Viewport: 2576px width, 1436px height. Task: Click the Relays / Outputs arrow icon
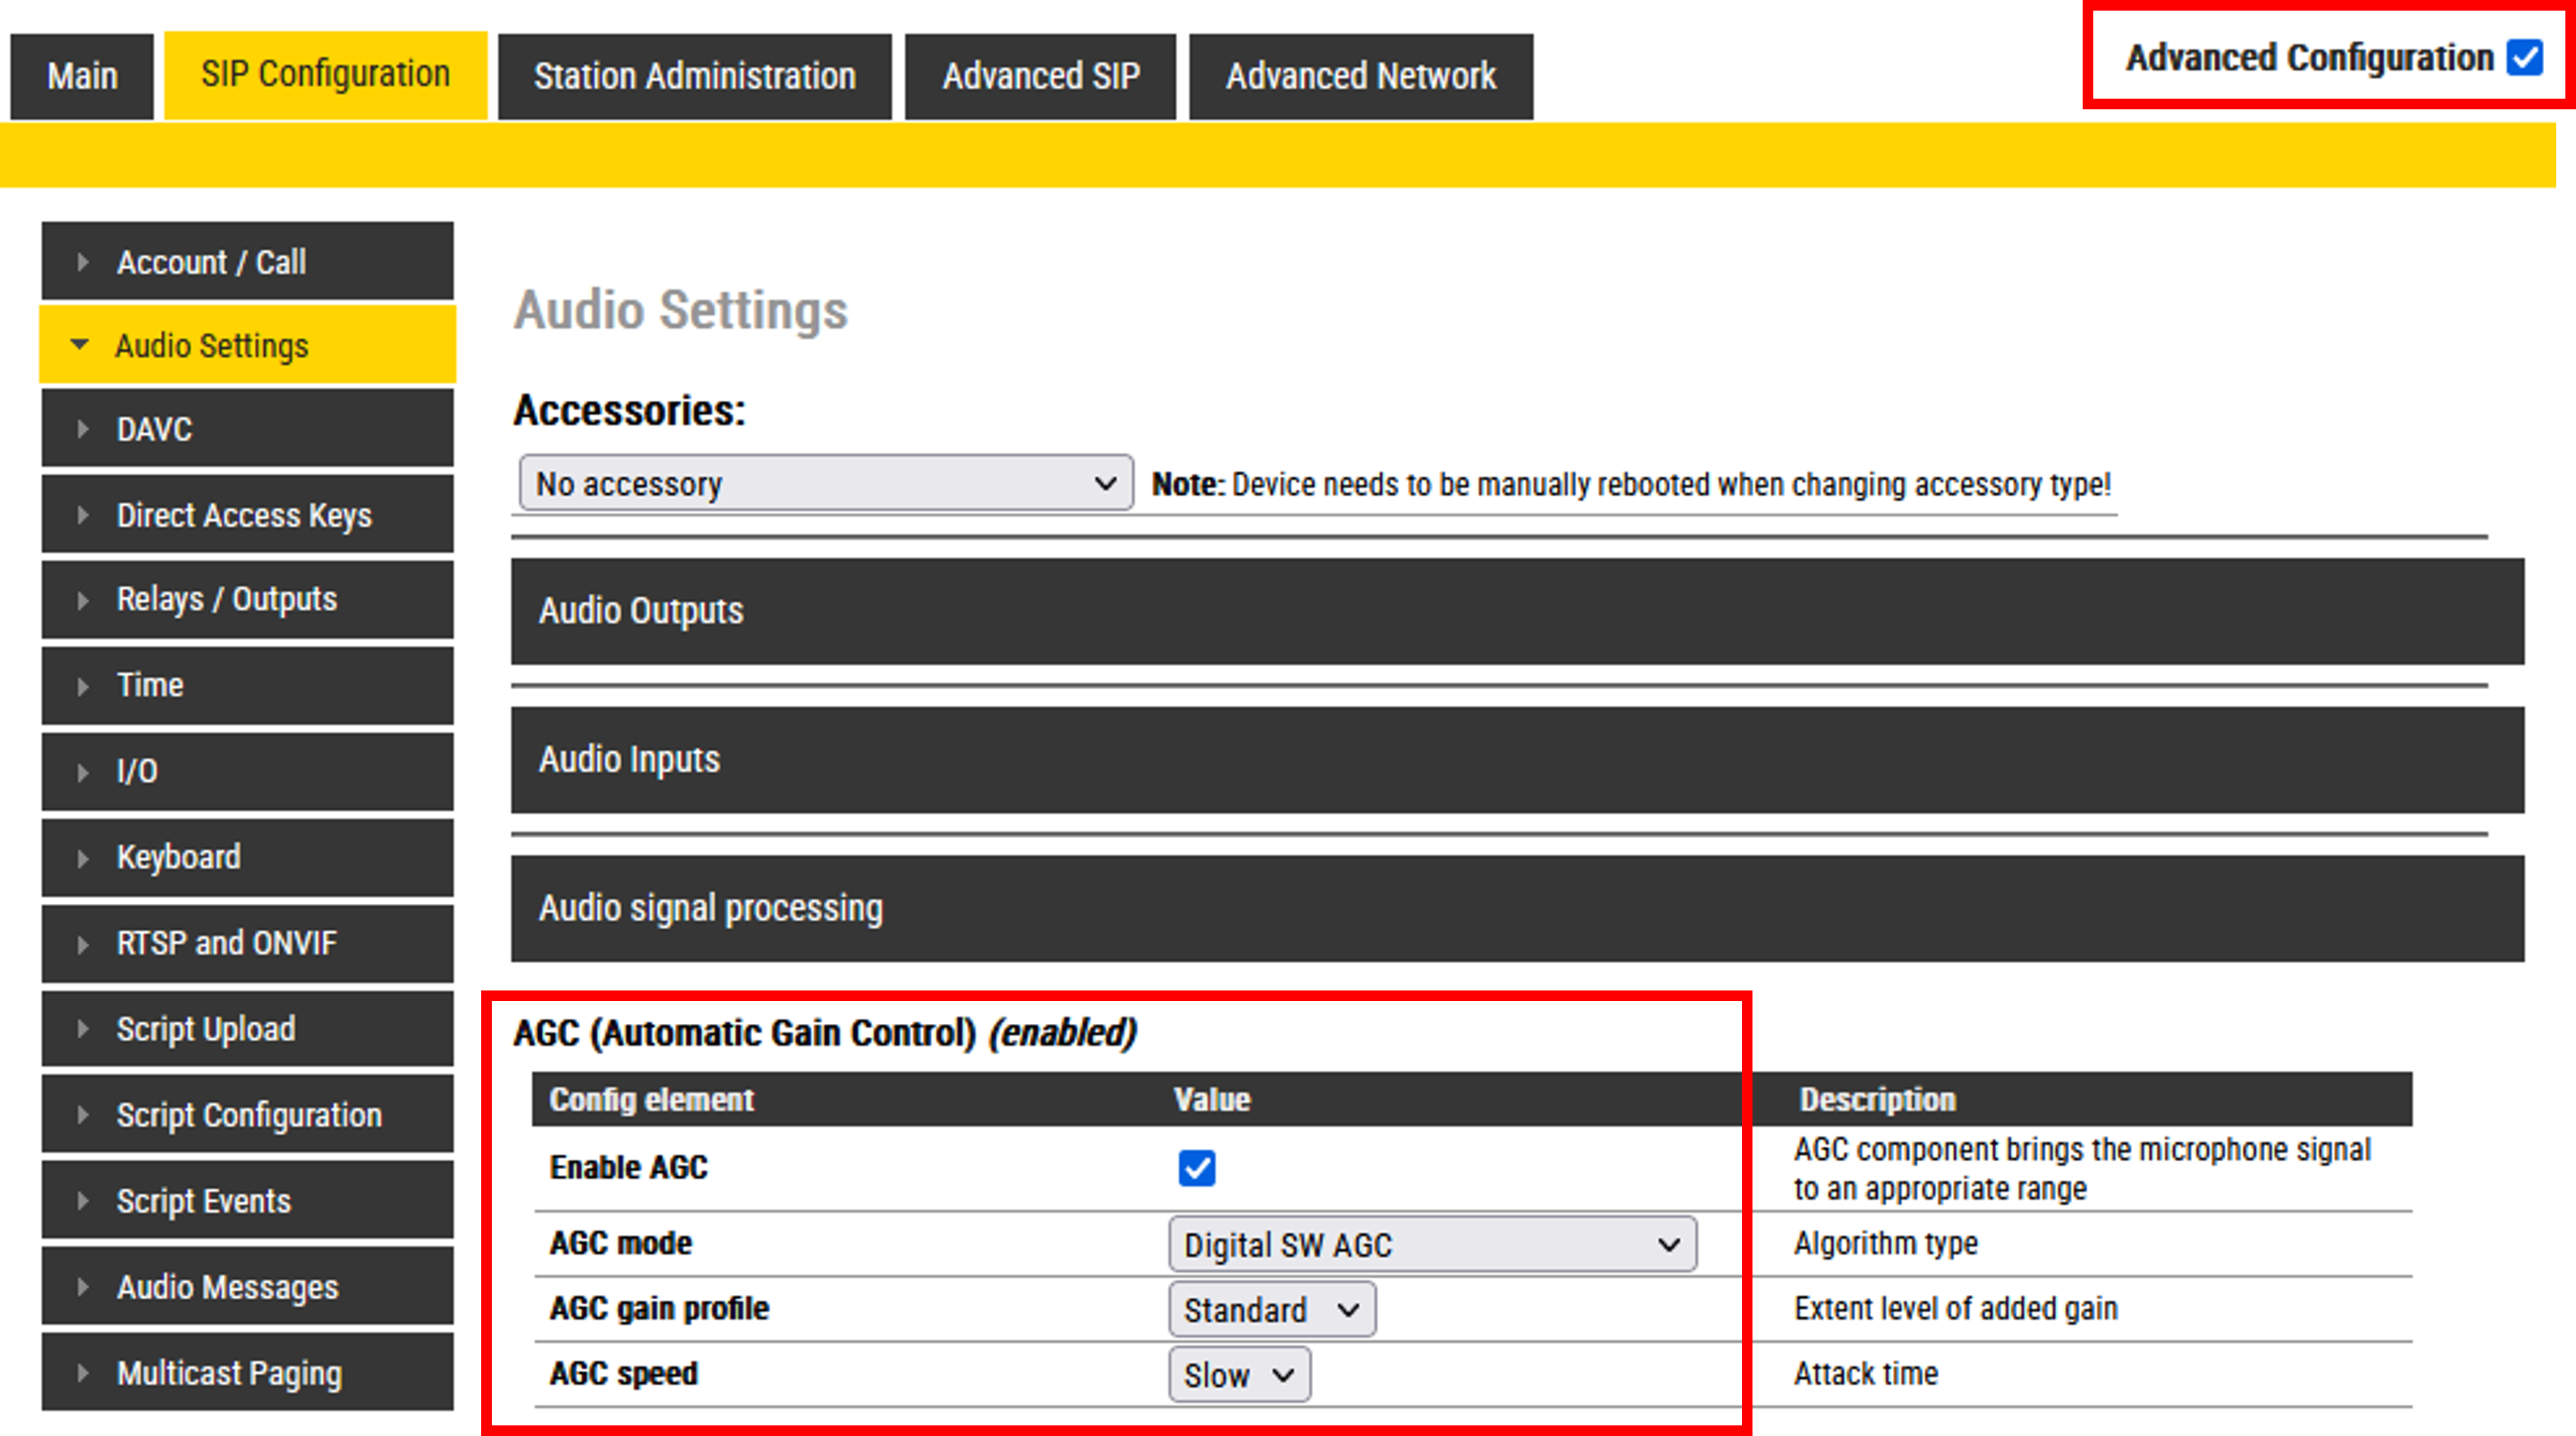pos(83,600)
